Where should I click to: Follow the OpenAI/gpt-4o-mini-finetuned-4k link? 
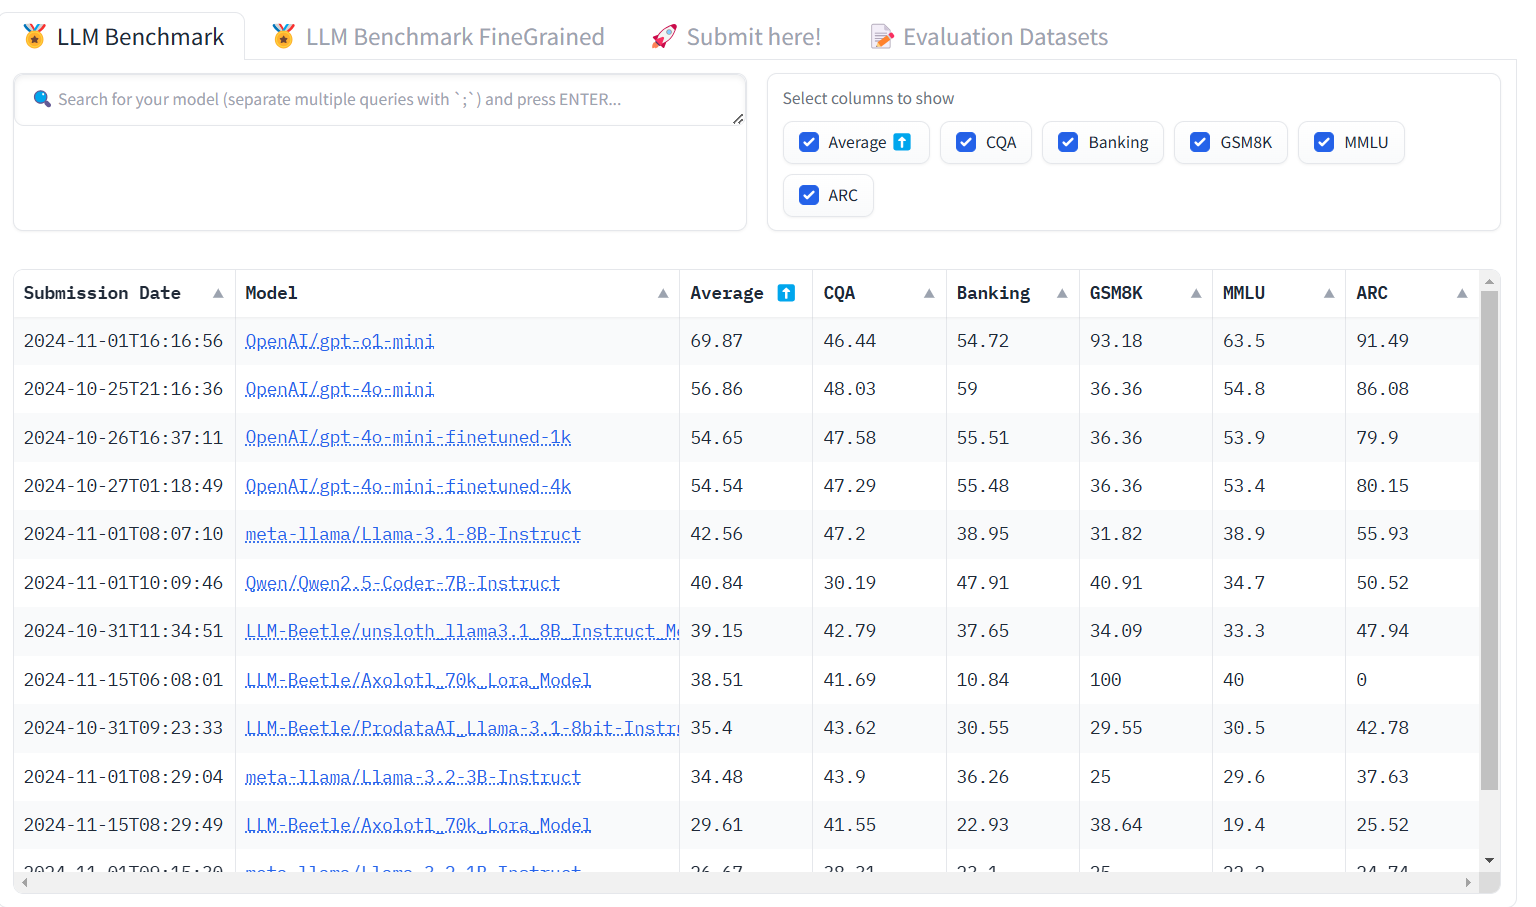coord(408,486)
